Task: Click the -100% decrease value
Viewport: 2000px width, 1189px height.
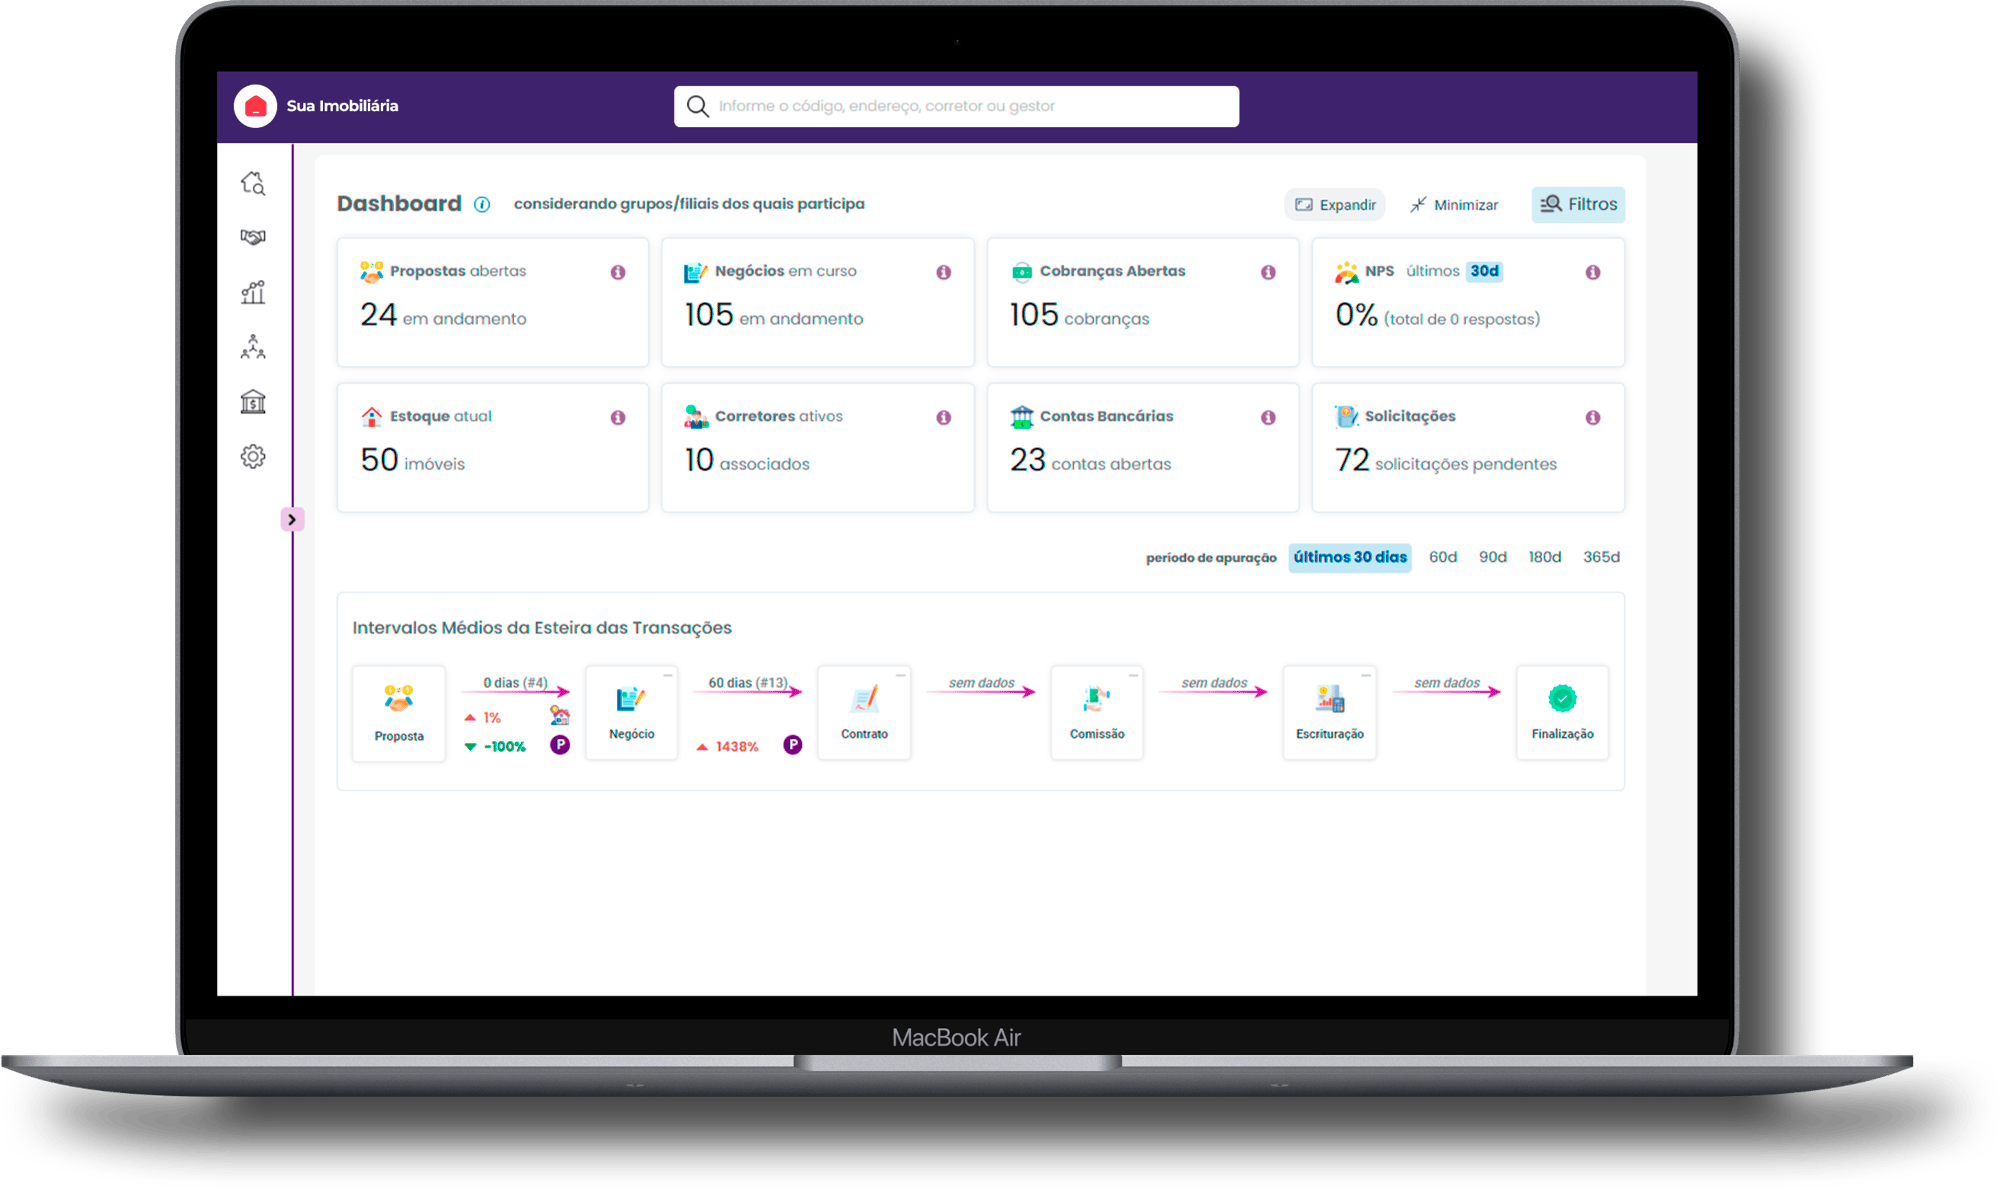Action: click(x=505, y=747)
